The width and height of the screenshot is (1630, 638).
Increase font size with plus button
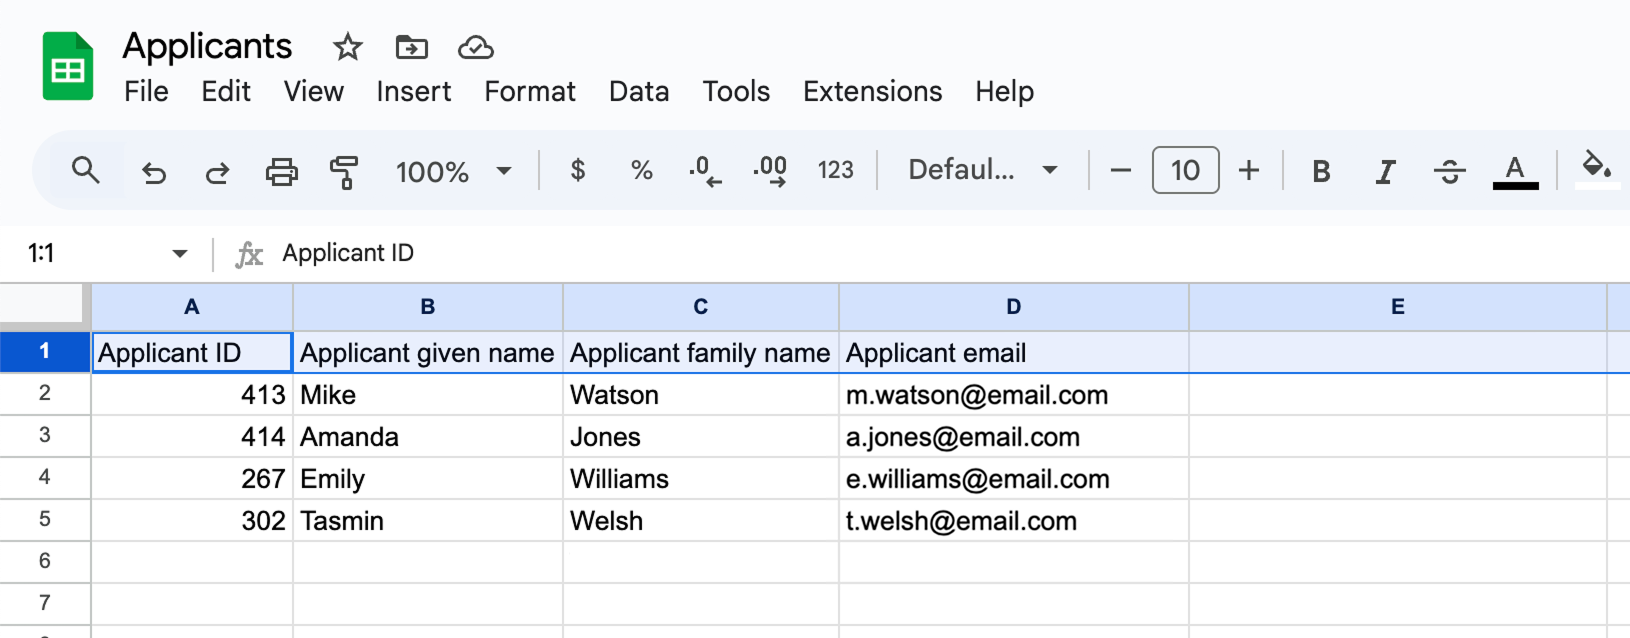pos(1248,171)
